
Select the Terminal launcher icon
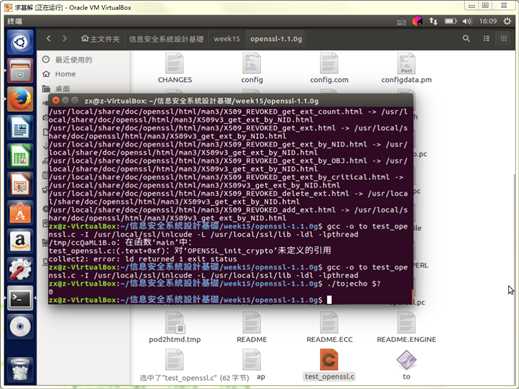click(x=20, y=298)
